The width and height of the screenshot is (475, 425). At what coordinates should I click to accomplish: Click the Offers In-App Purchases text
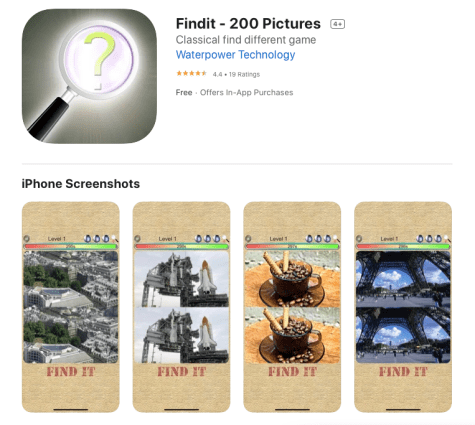tap(246, 92)
